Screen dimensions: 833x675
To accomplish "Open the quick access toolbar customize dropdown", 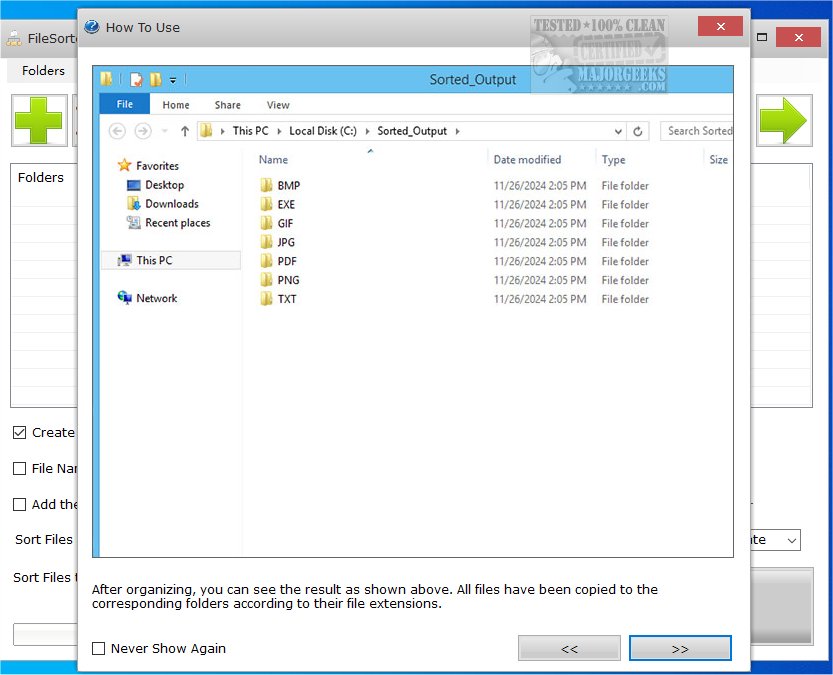I will coord(173,80).
